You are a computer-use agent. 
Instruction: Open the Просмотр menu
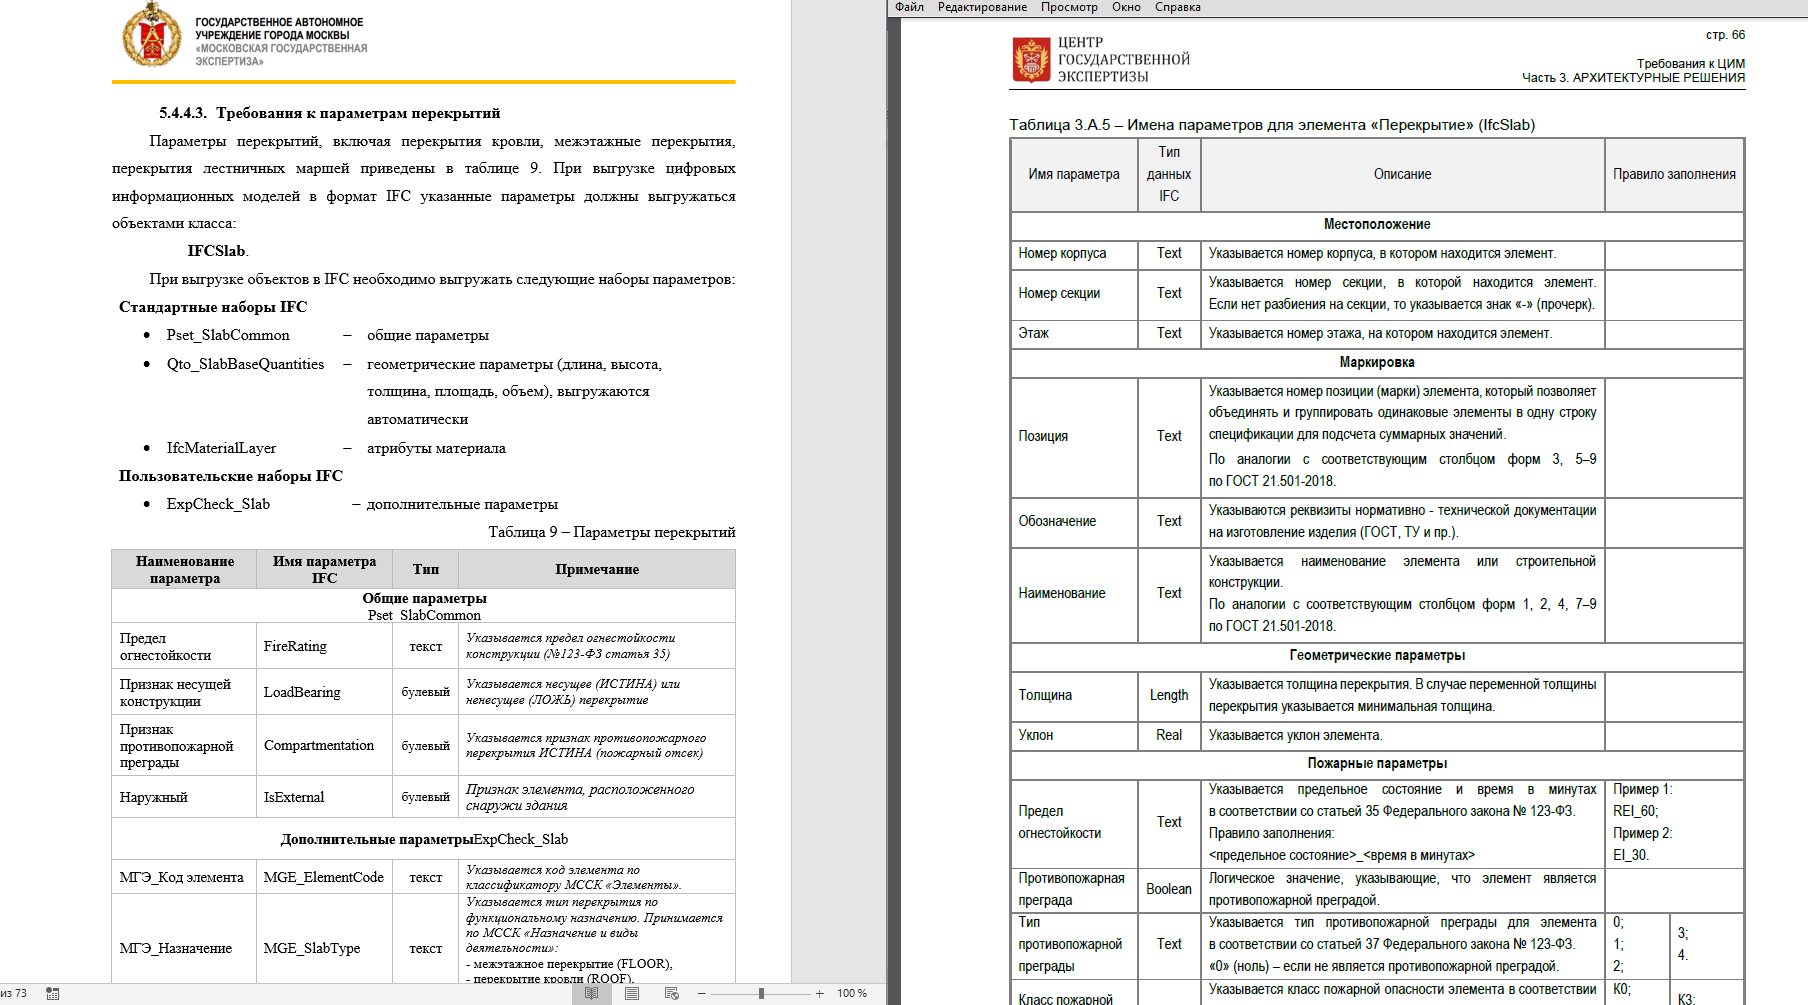pos(1069,7)
